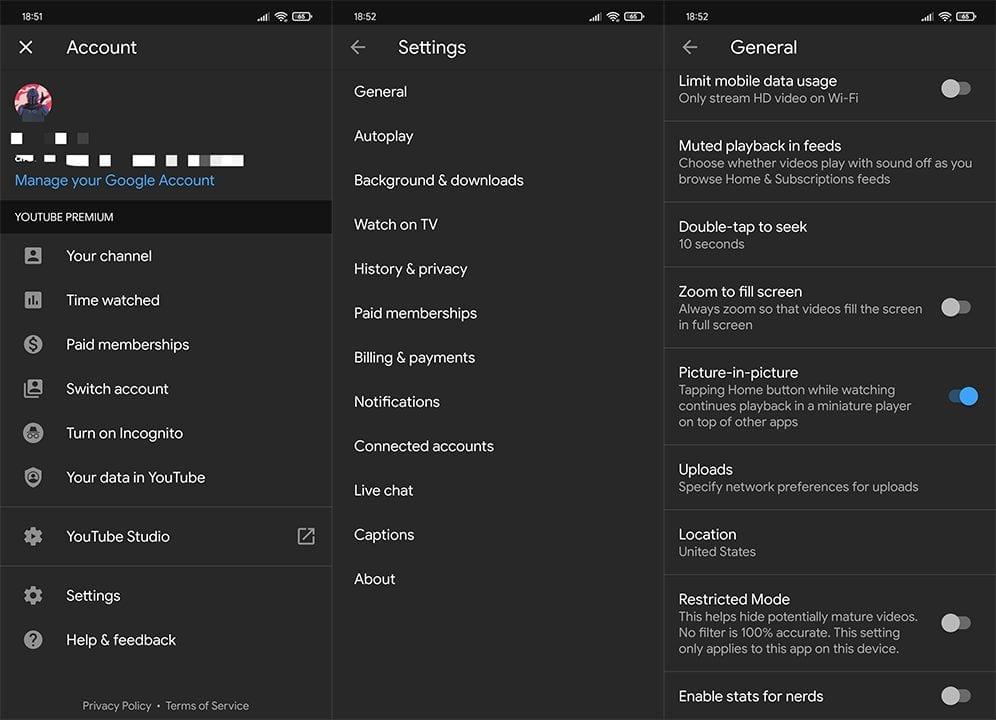Toggle Zoom to fill screen switch
This screenshot has width=996, height=720.
(x=956, y=308)
